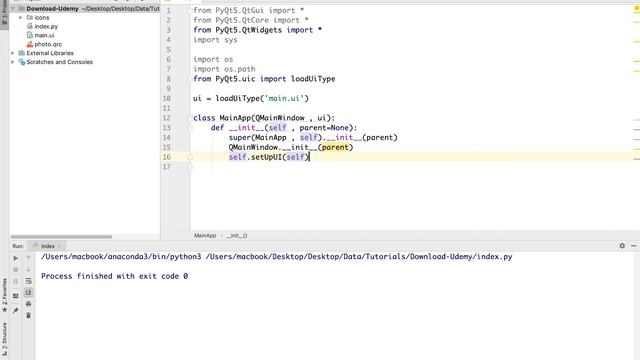The image size is (640, 360).
Task: Click 'Process finished with exit code 0' text
Action: (114, 276)
